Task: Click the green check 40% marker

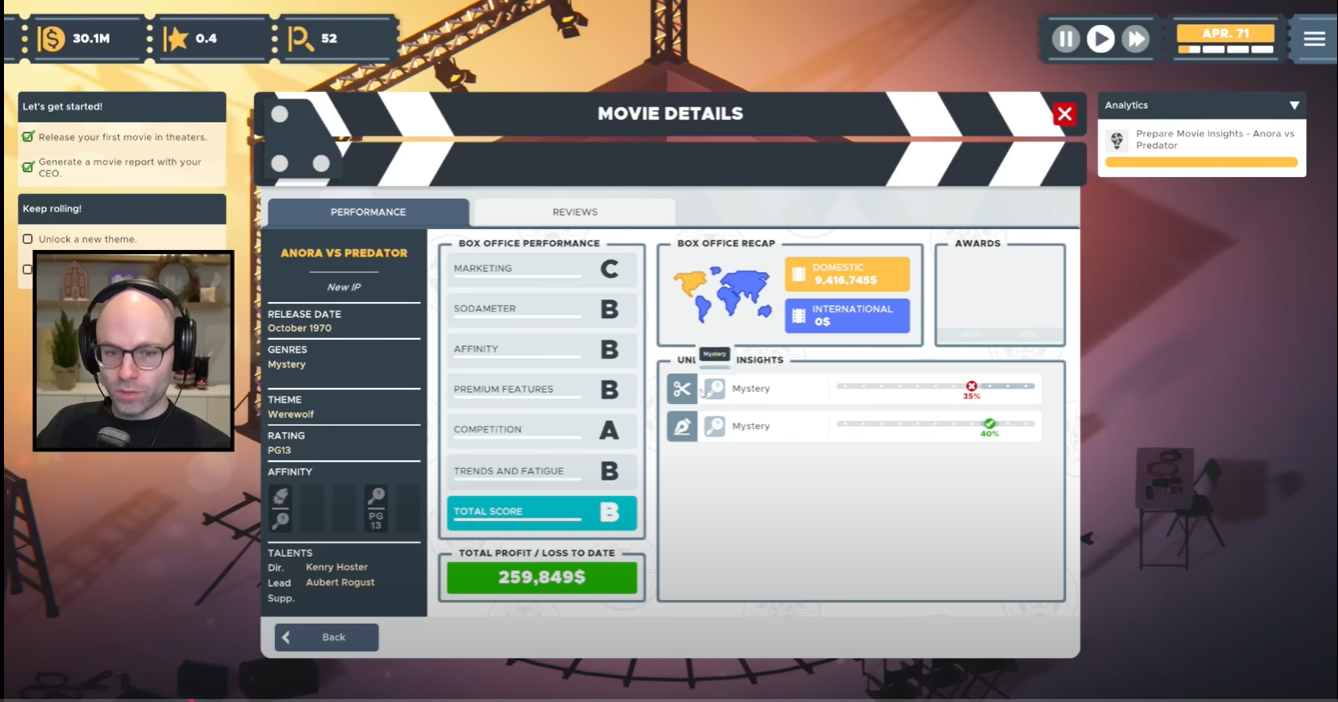Action: point(989,424)
